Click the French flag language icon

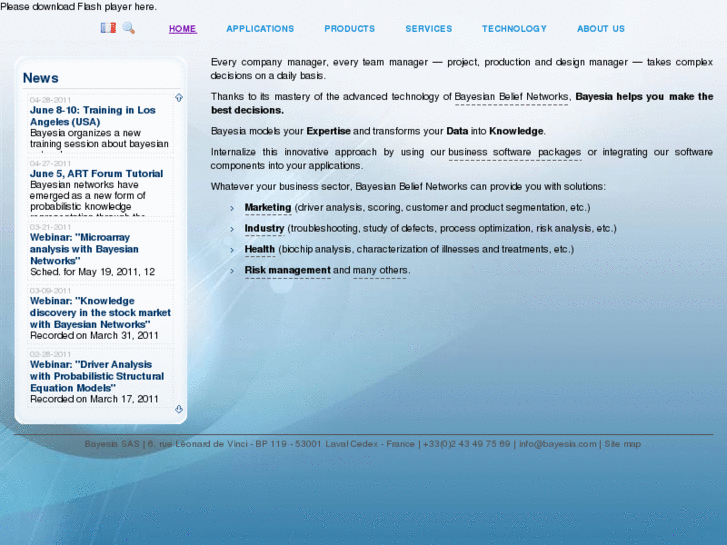108,28
